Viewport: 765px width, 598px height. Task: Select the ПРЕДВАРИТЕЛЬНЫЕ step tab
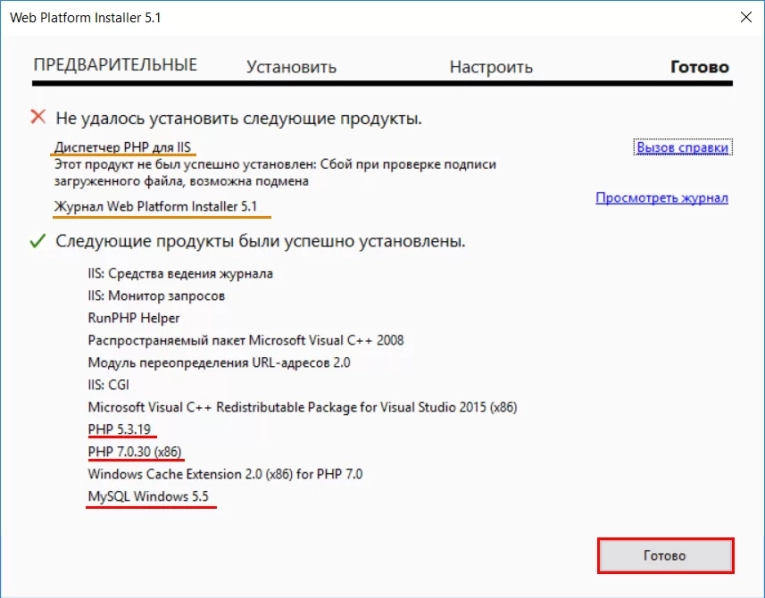pos(115,65)
